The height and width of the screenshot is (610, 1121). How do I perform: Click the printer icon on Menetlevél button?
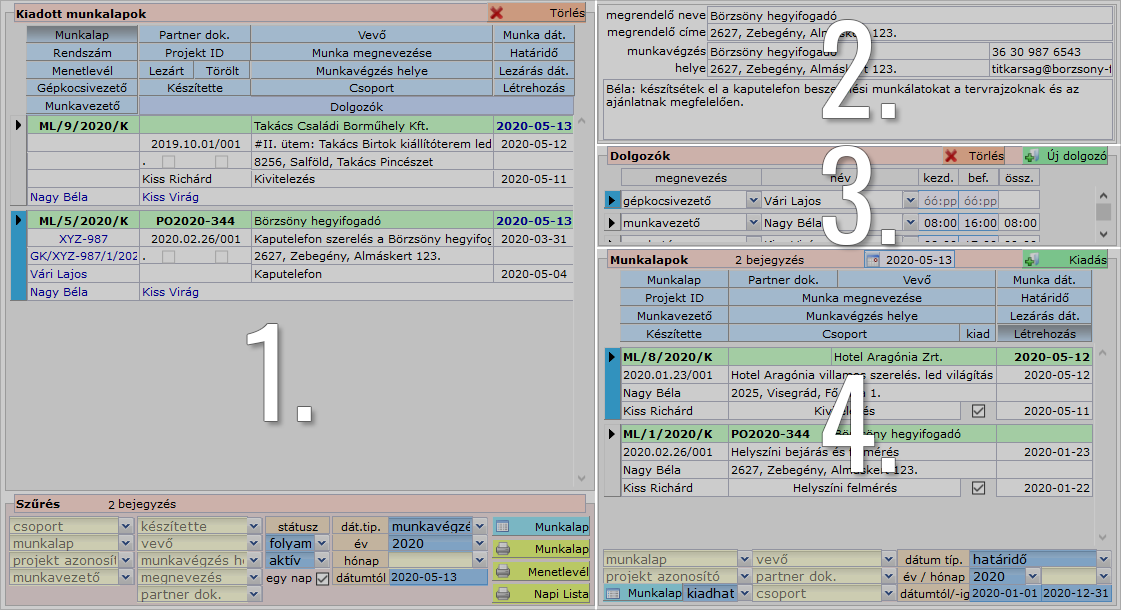tap(503, 572)
